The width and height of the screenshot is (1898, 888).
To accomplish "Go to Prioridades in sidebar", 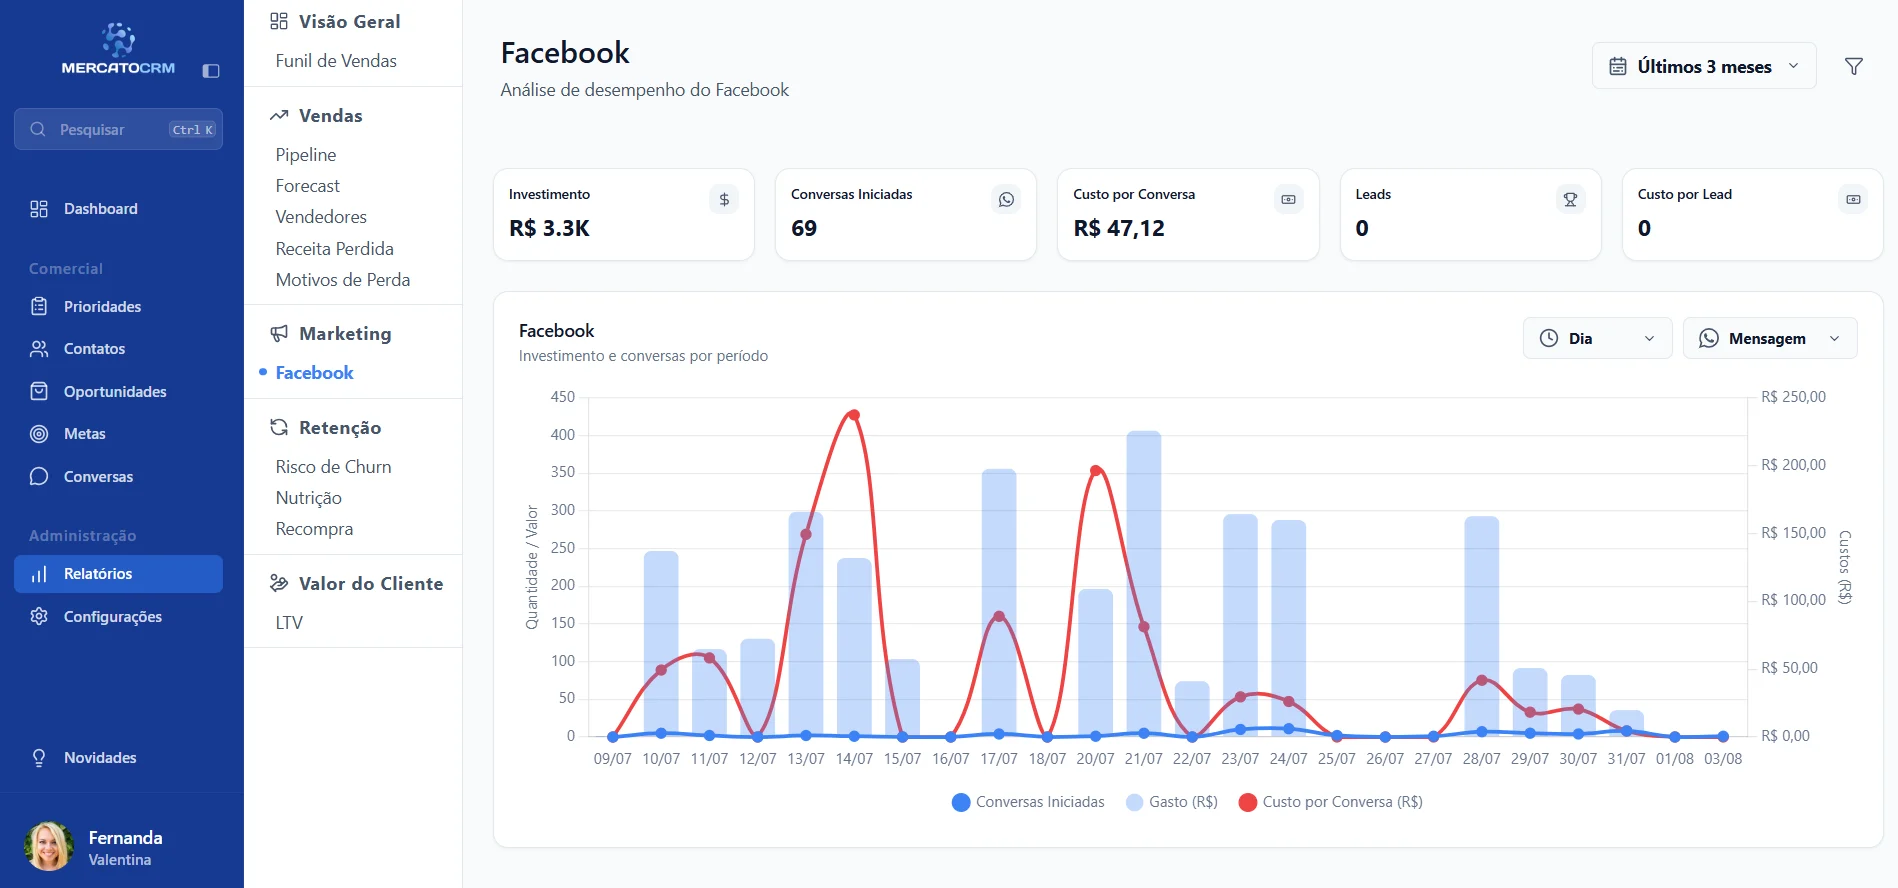I will (118, 306).
